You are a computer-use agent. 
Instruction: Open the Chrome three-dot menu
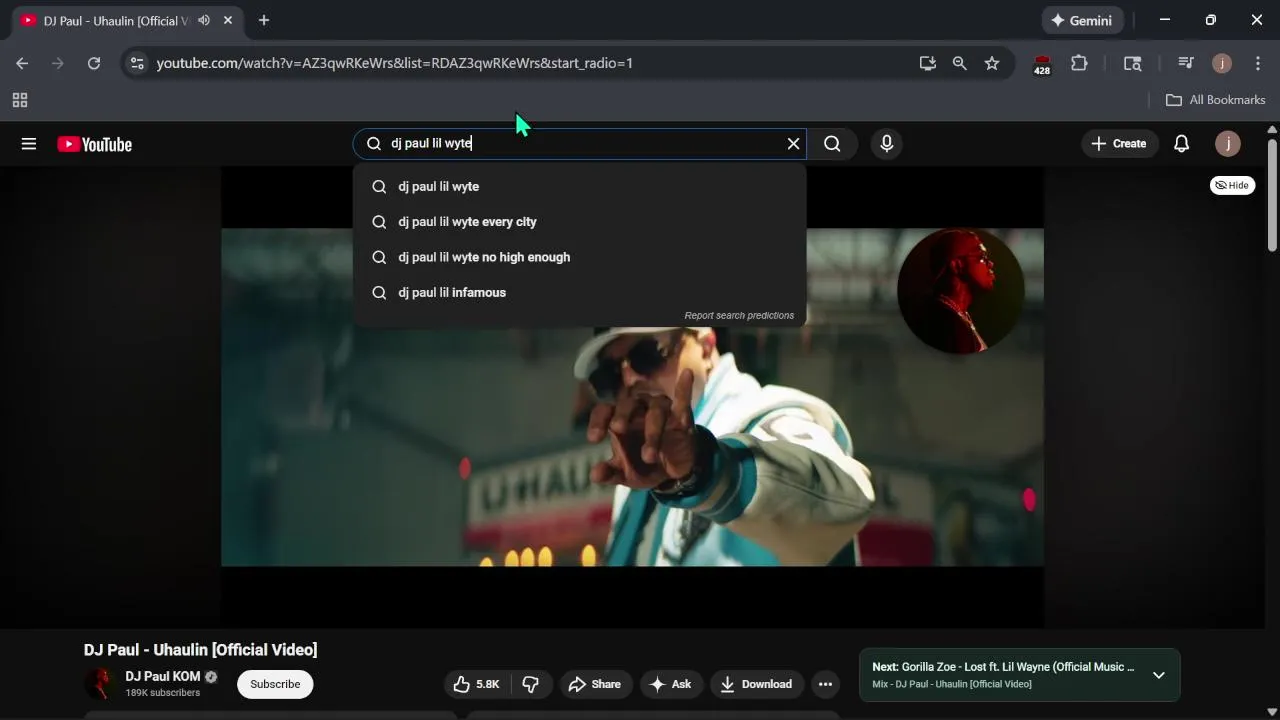[x=1258, y=63]
